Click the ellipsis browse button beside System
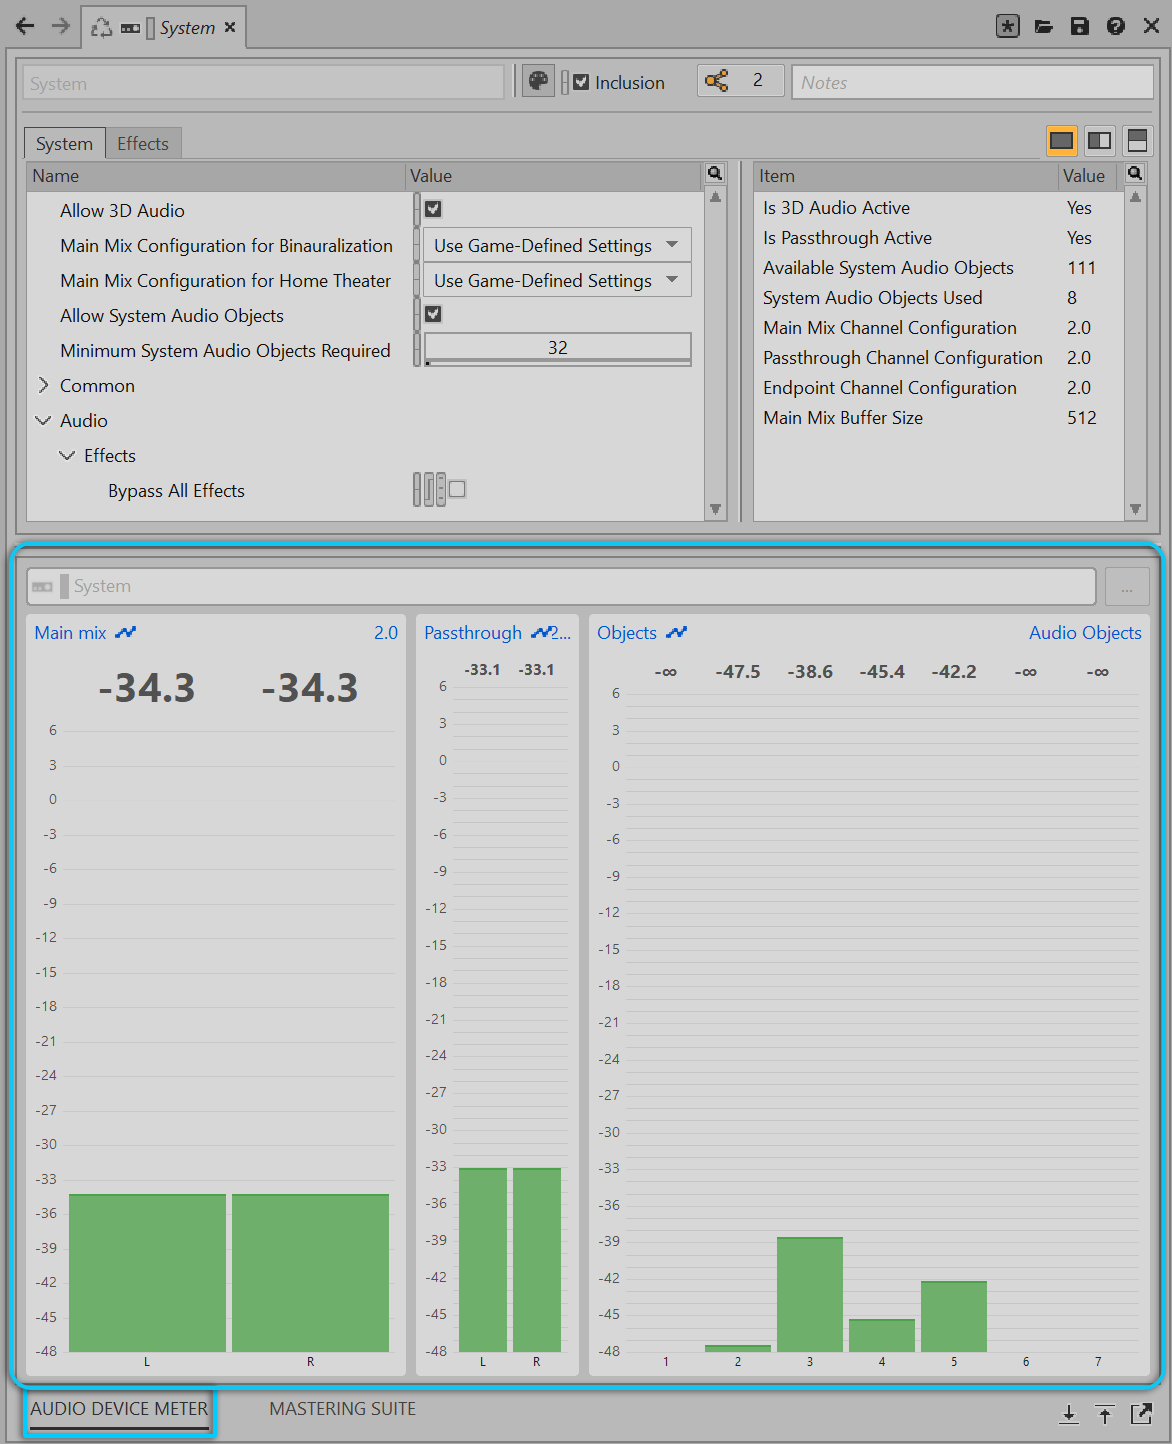The width and height of the screenshot is (1172, 1444). pos(1127,587)
